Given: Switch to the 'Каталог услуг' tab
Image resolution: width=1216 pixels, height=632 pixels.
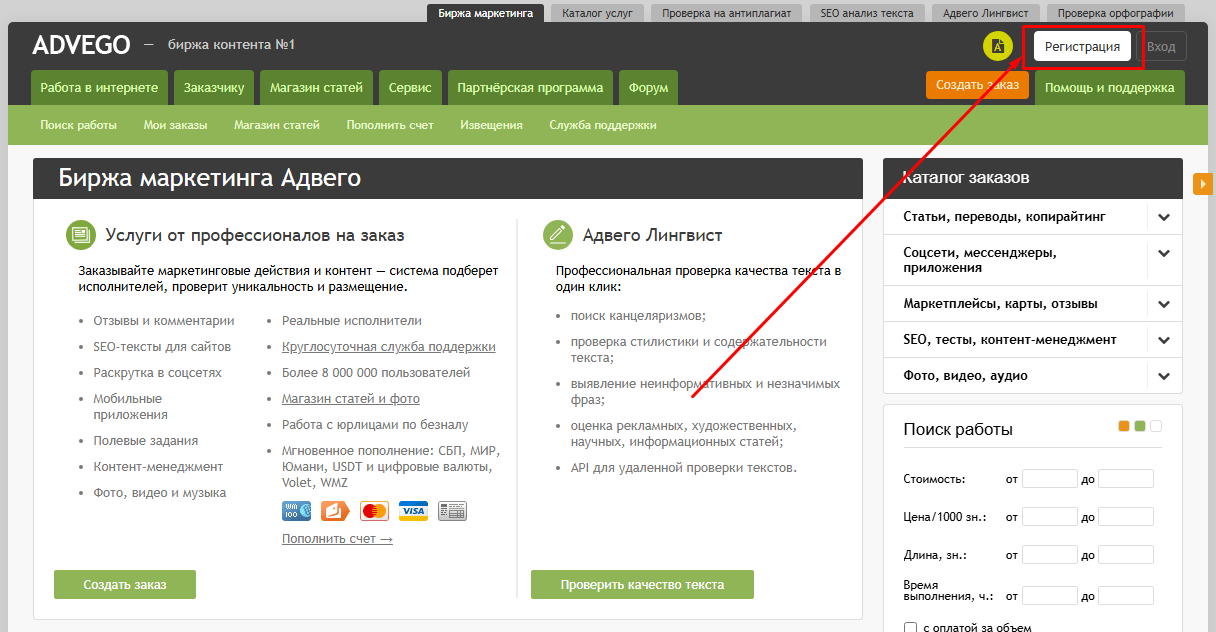Looking at the screenshot, I should 596,12.
